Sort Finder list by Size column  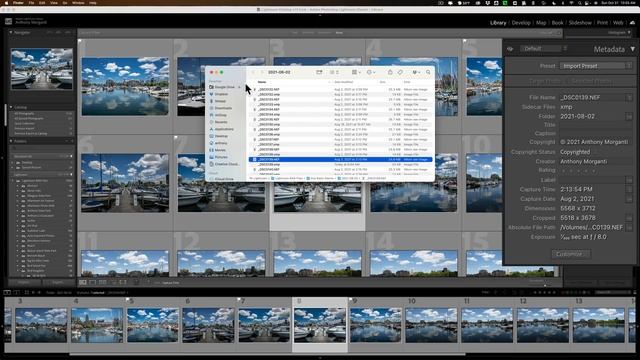382,82
